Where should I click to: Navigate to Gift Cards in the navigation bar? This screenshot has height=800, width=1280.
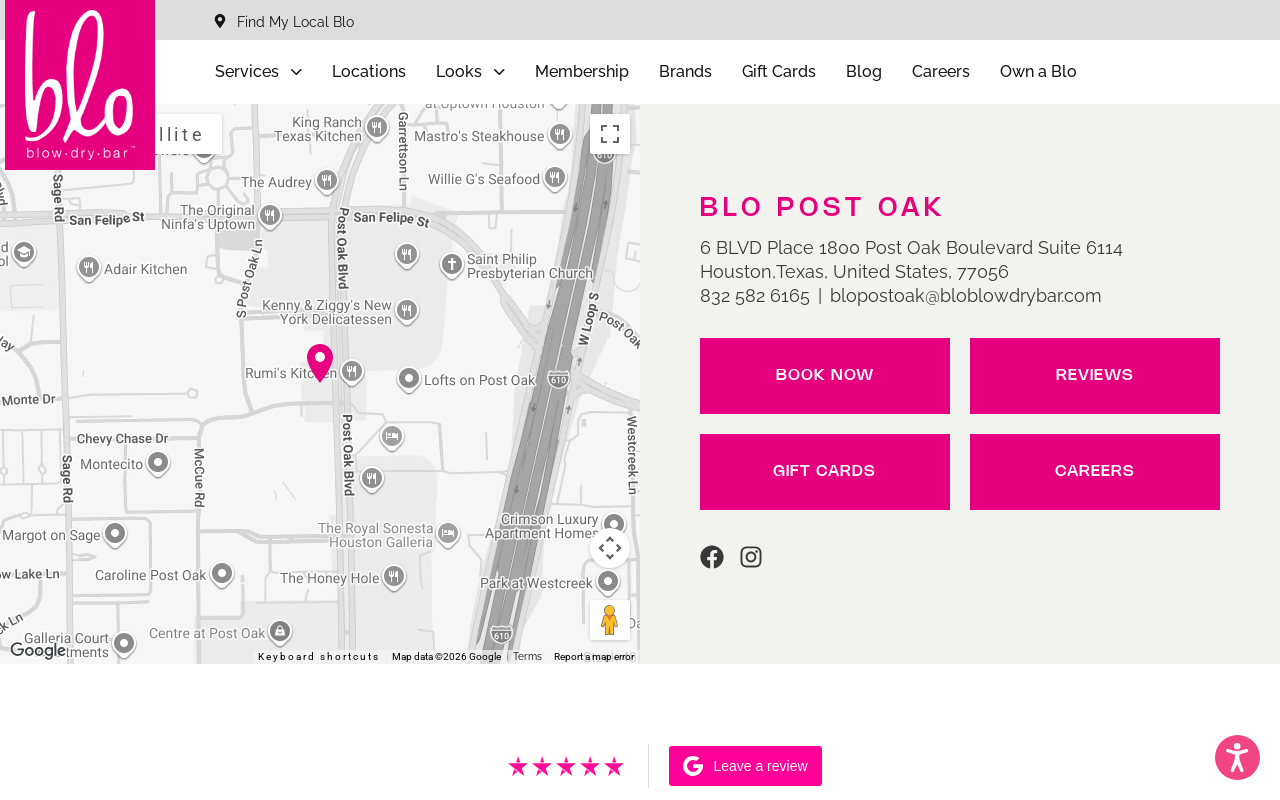779,71
